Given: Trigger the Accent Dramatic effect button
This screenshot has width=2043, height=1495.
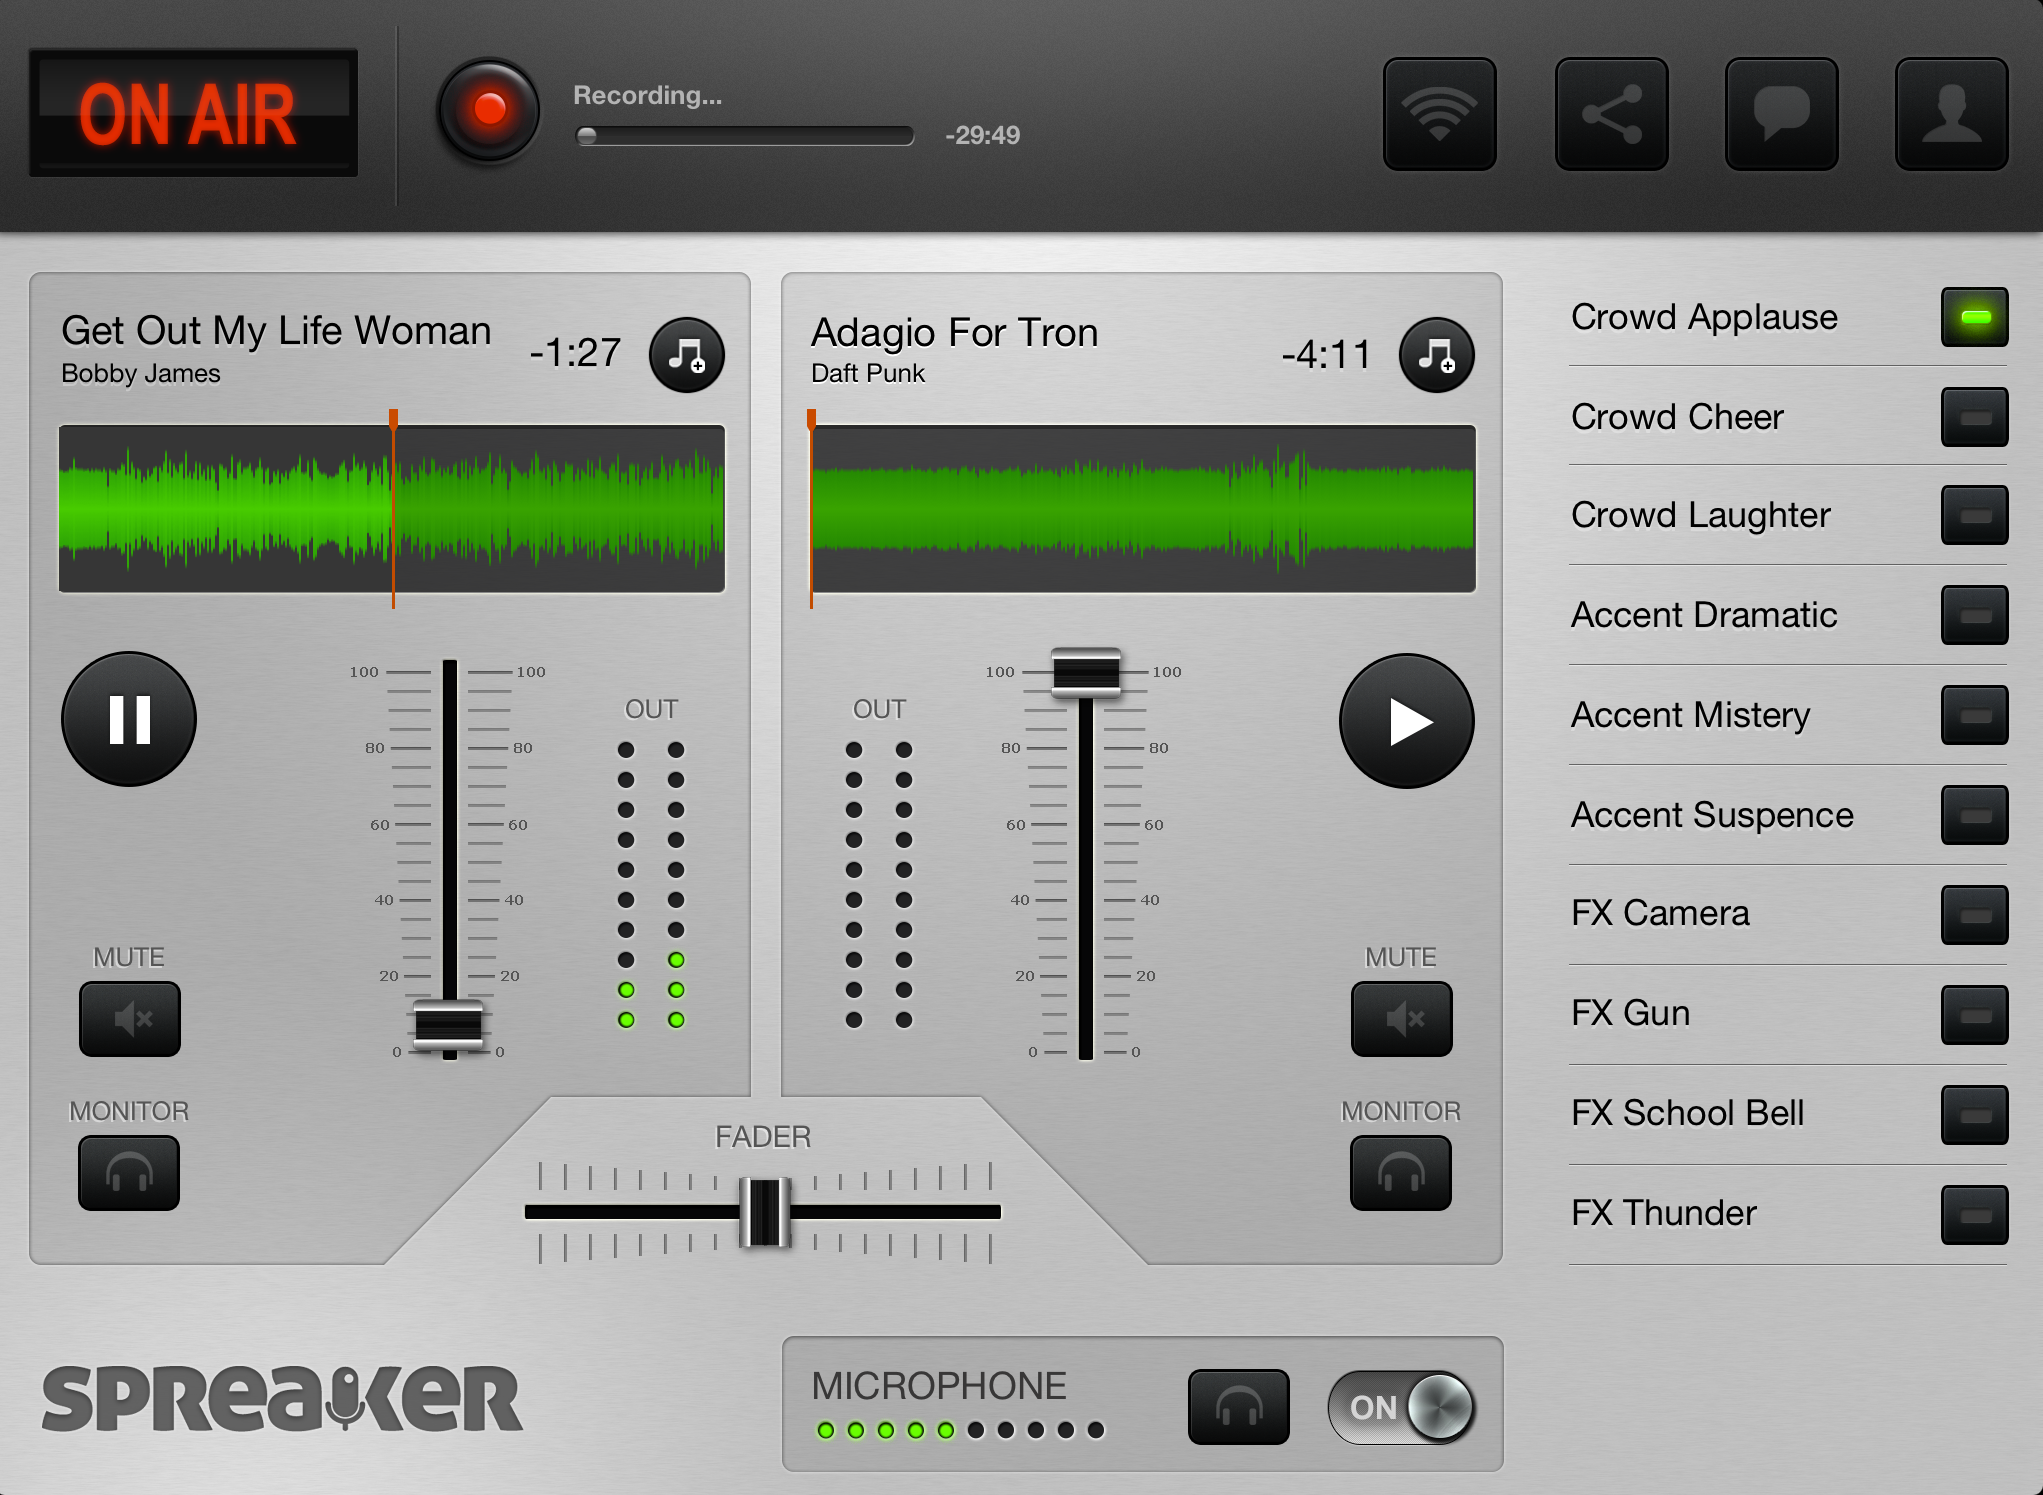Looking at the screenshot, I should (1975, 615).
